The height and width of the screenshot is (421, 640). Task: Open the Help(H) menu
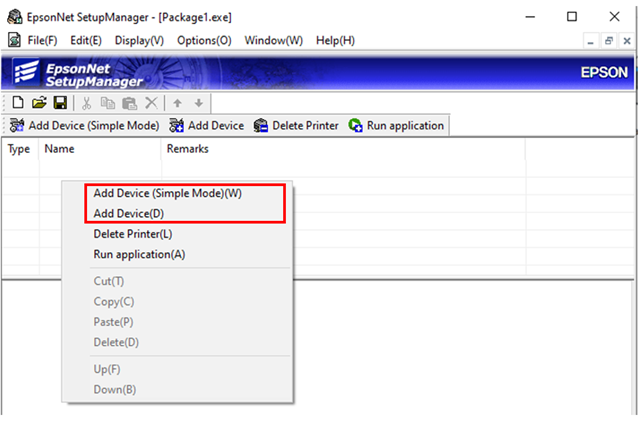click(x=335, y=40)
